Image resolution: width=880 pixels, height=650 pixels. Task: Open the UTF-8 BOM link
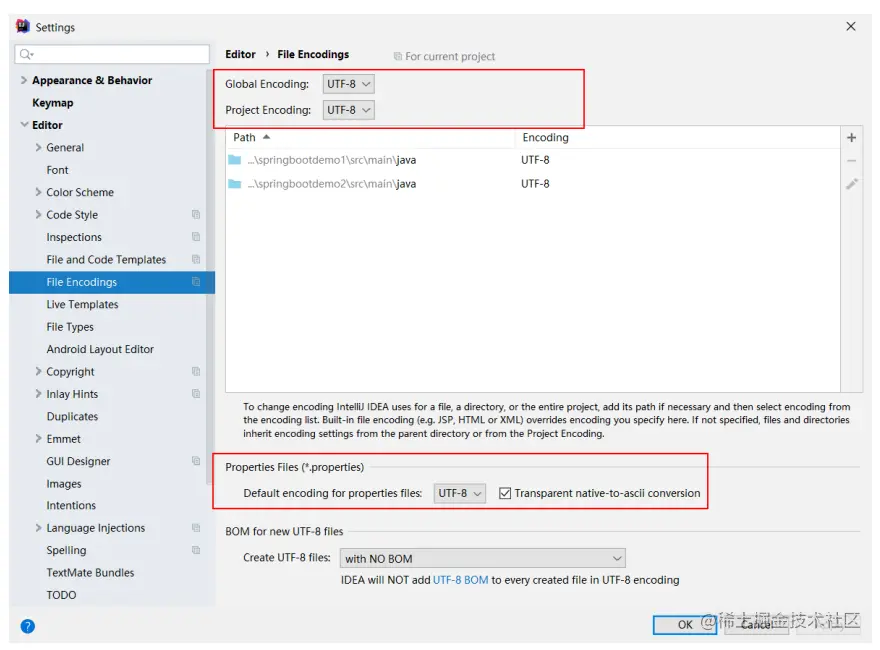click(x=461, y=580)
